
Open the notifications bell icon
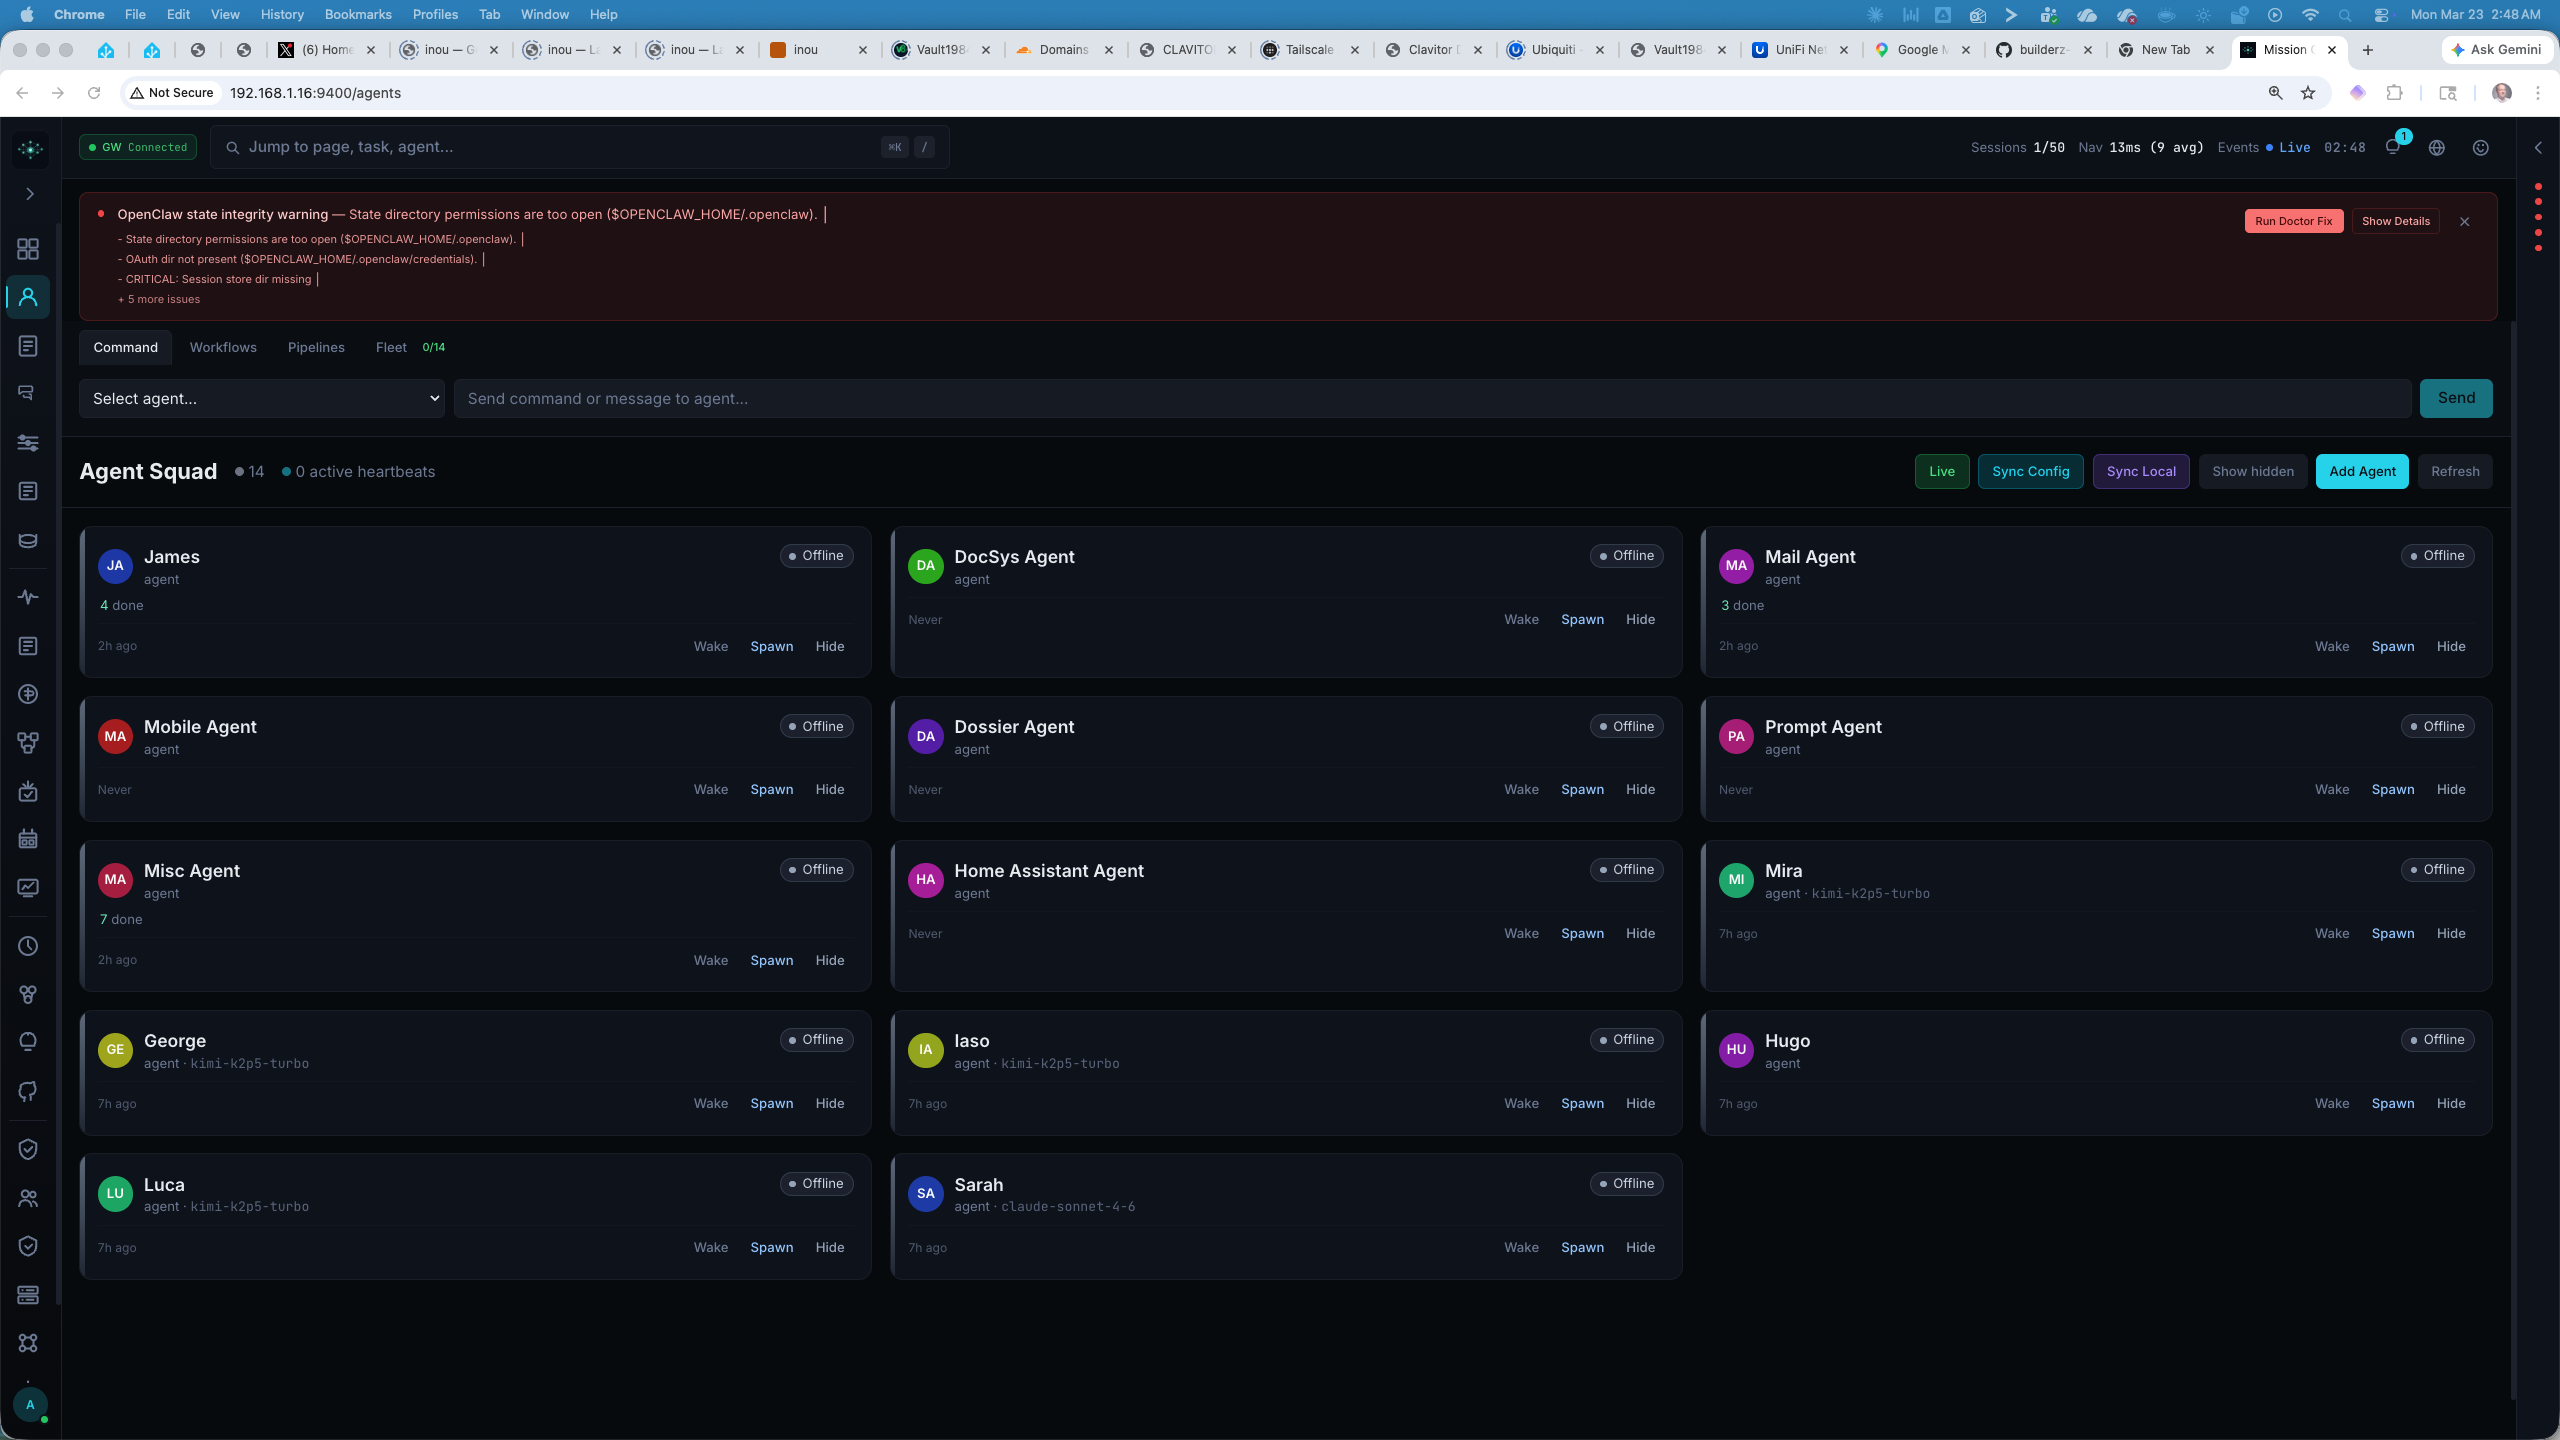coord(2392,147)
